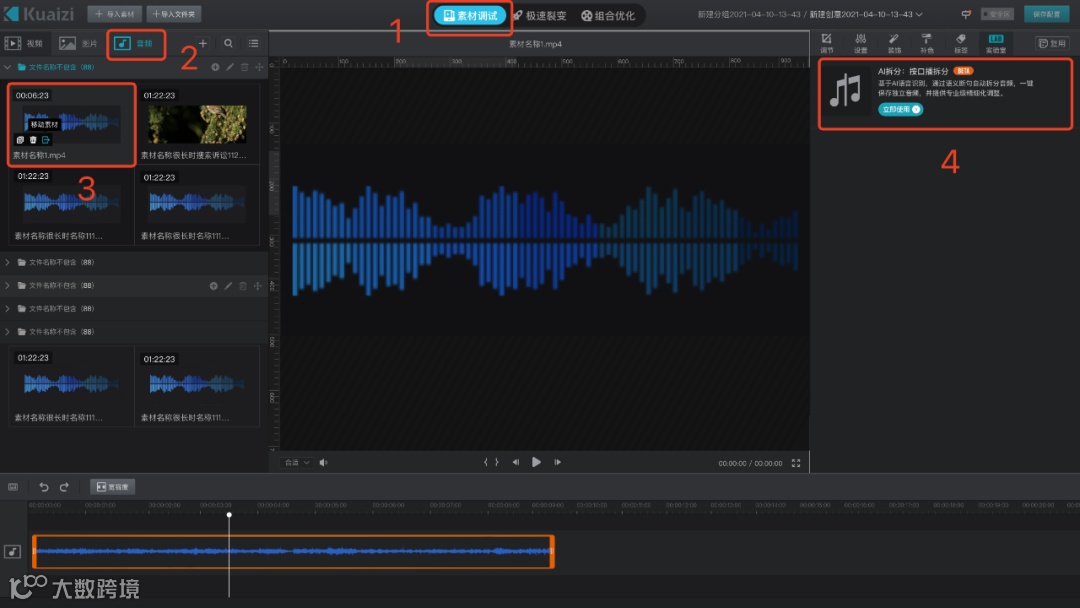This screenshot has width=1080, height=608.
Task: Open the 合适 zoom-fit dropdown
Action: (297, 463)
